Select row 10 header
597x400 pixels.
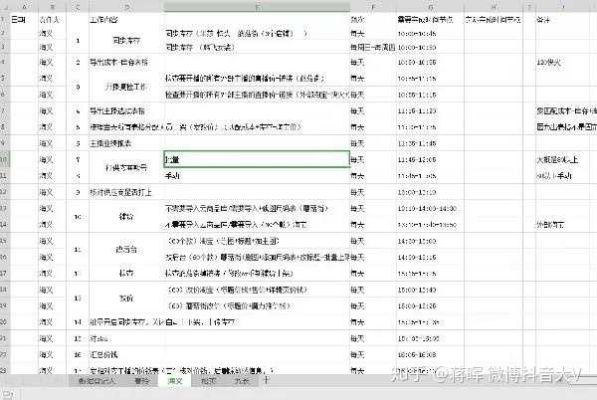(x=5, y=159)
